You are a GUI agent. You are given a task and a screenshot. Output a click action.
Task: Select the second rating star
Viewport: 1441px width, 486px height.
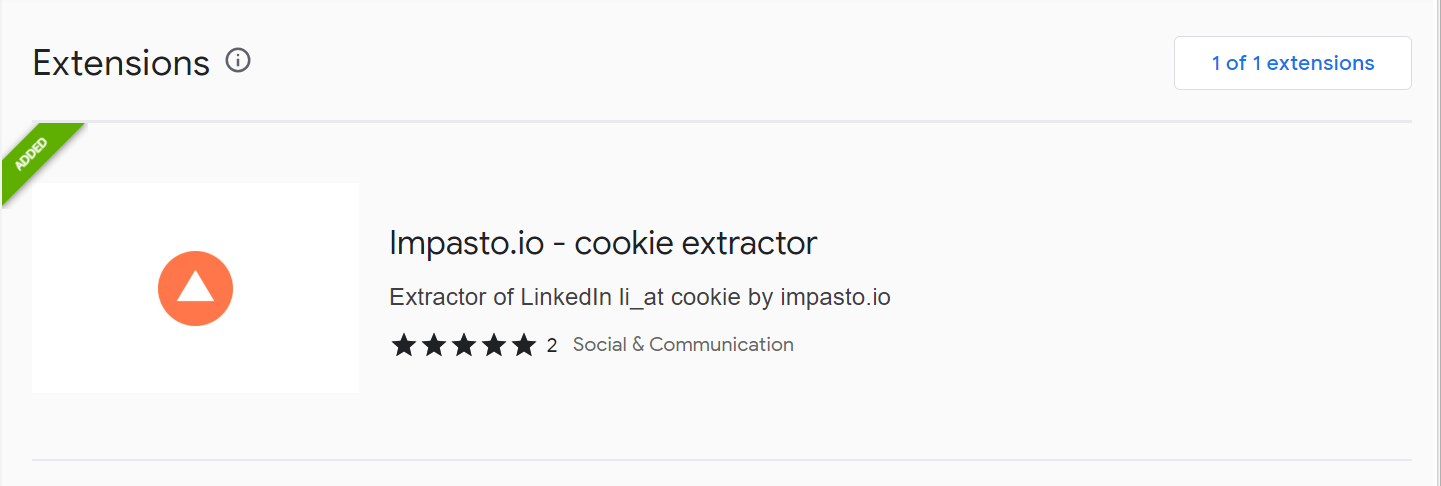coord(433,345)
